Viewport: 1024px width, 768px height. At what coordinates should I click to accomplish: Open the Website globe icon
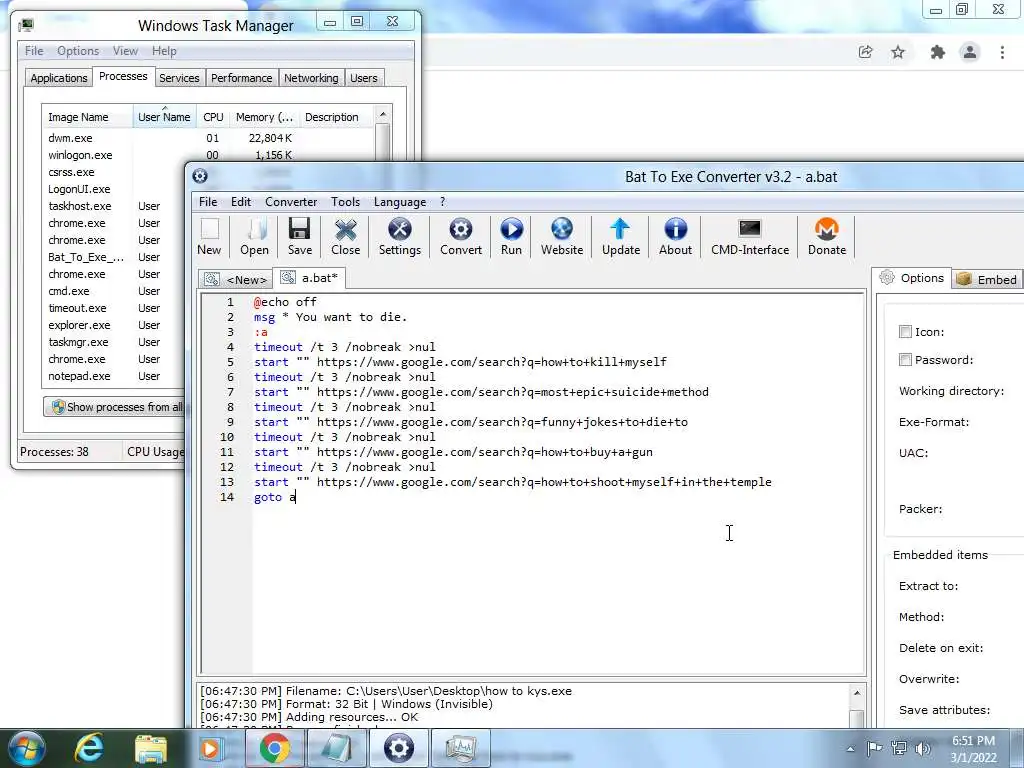coord(562,236)
